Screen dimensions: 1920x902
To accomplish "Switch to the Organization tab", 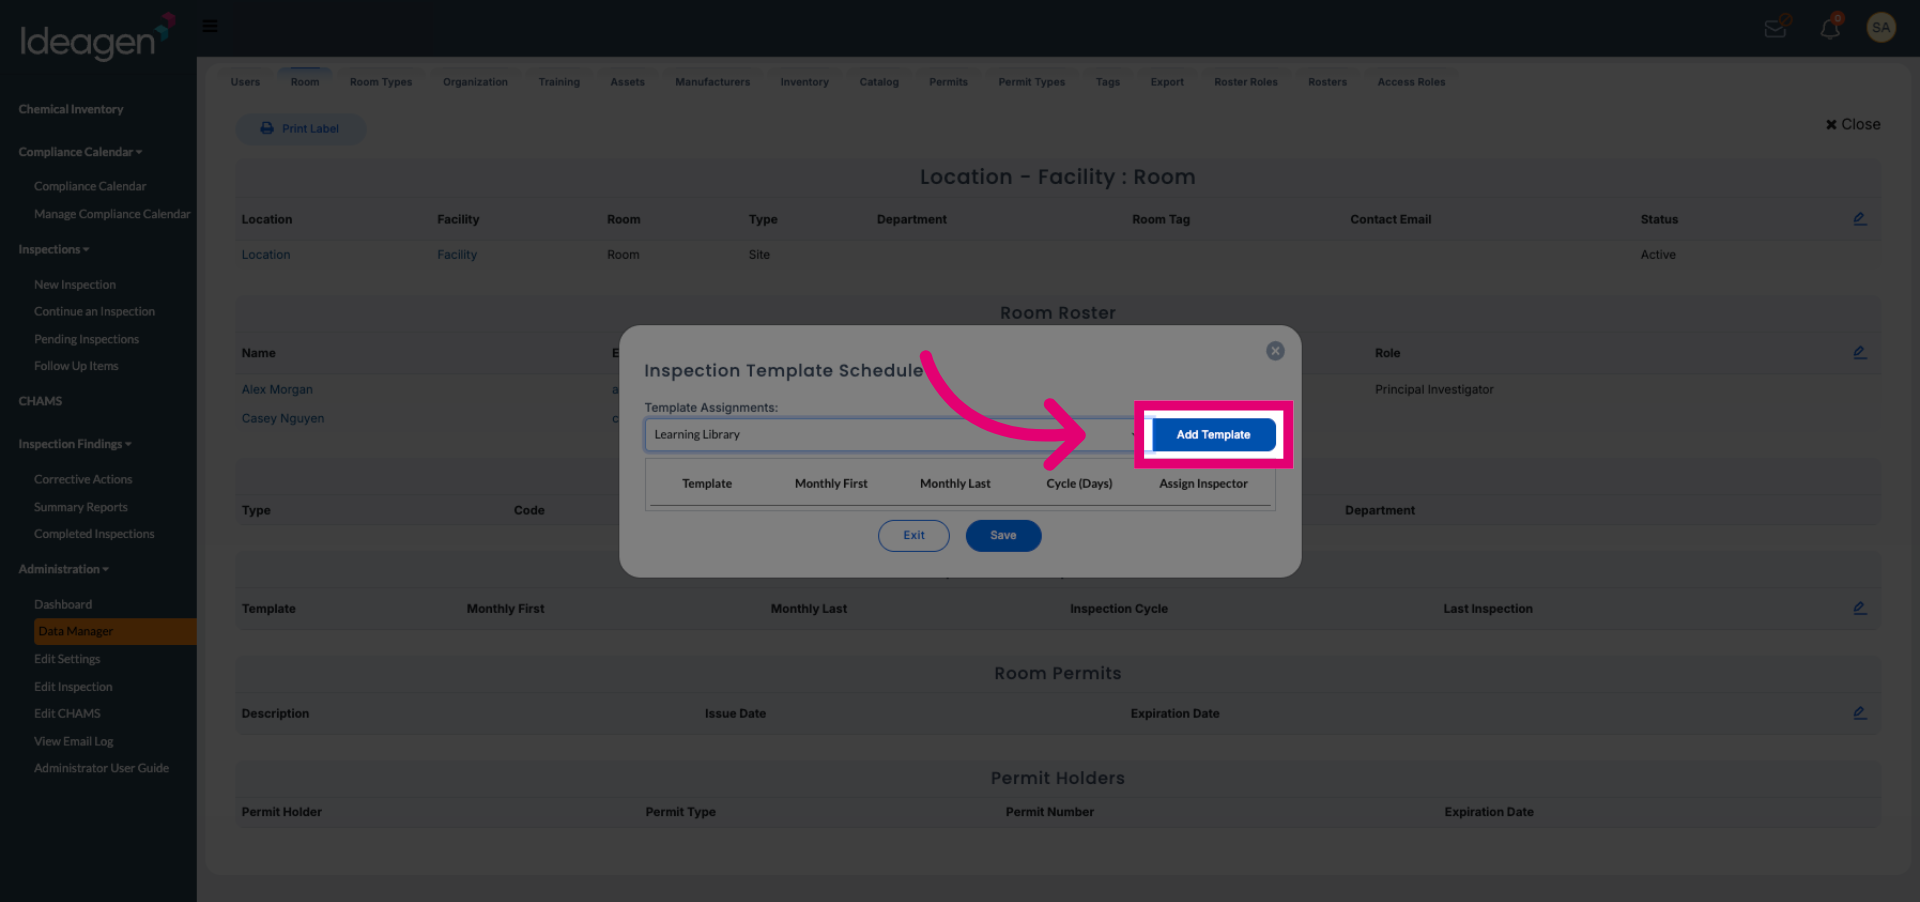I will [475, 82].
